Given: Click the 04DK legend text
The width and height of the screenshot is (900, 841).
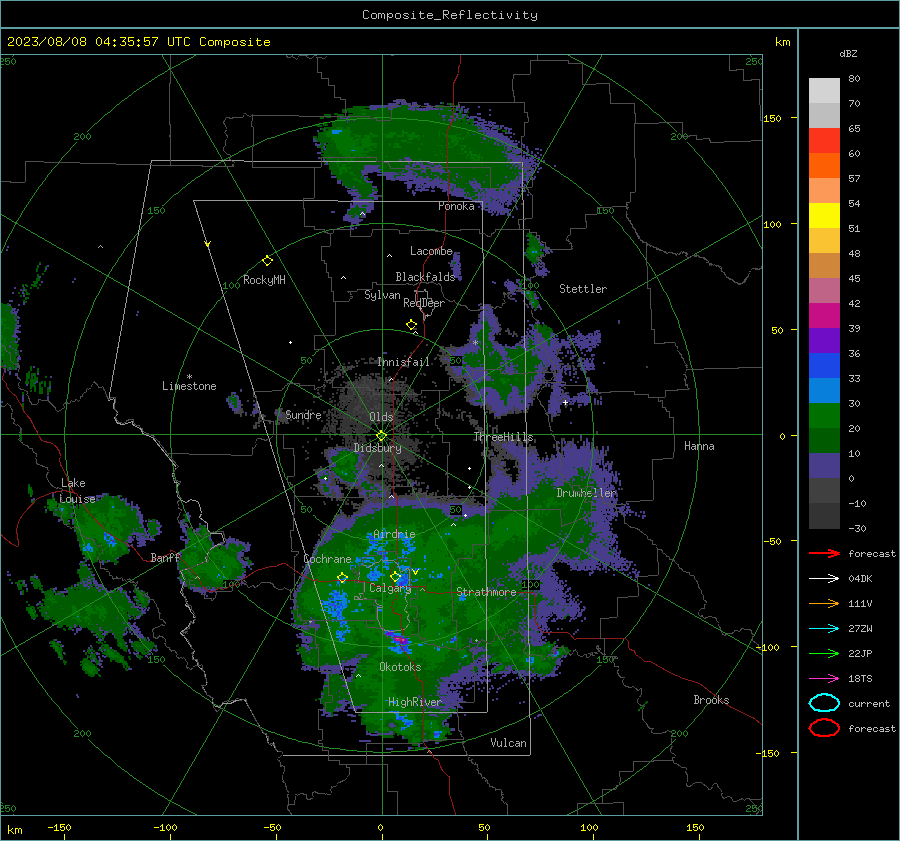Looking at the screenshot, I should click(x=860, y=578).
